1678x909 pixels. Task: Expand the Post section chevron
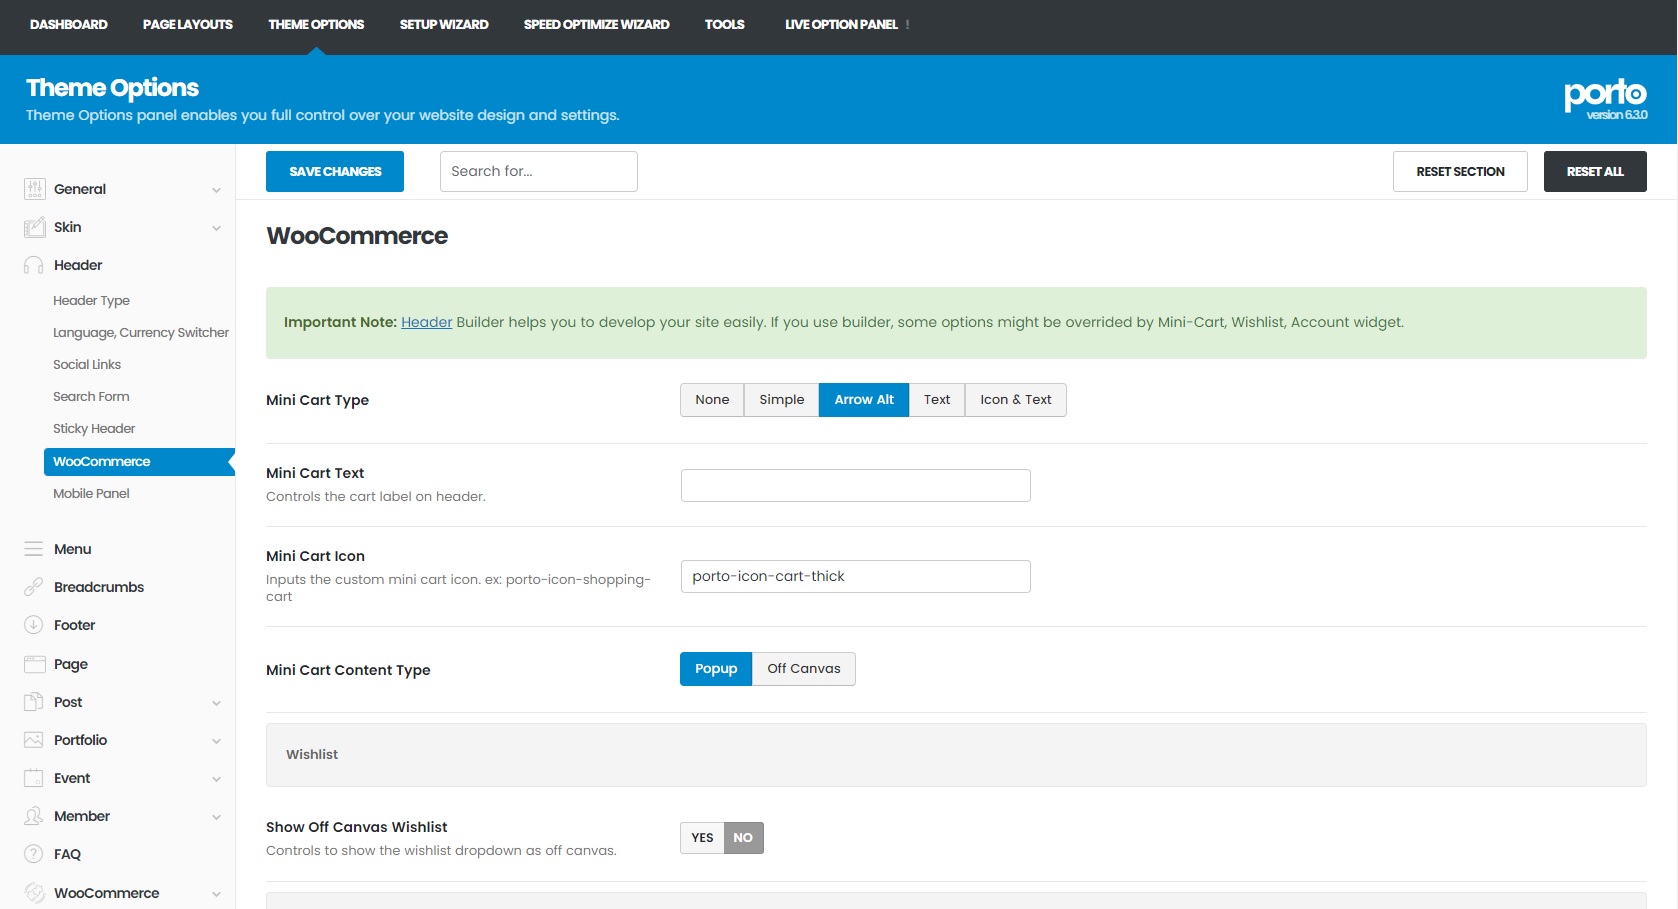[x=217, y=702]
